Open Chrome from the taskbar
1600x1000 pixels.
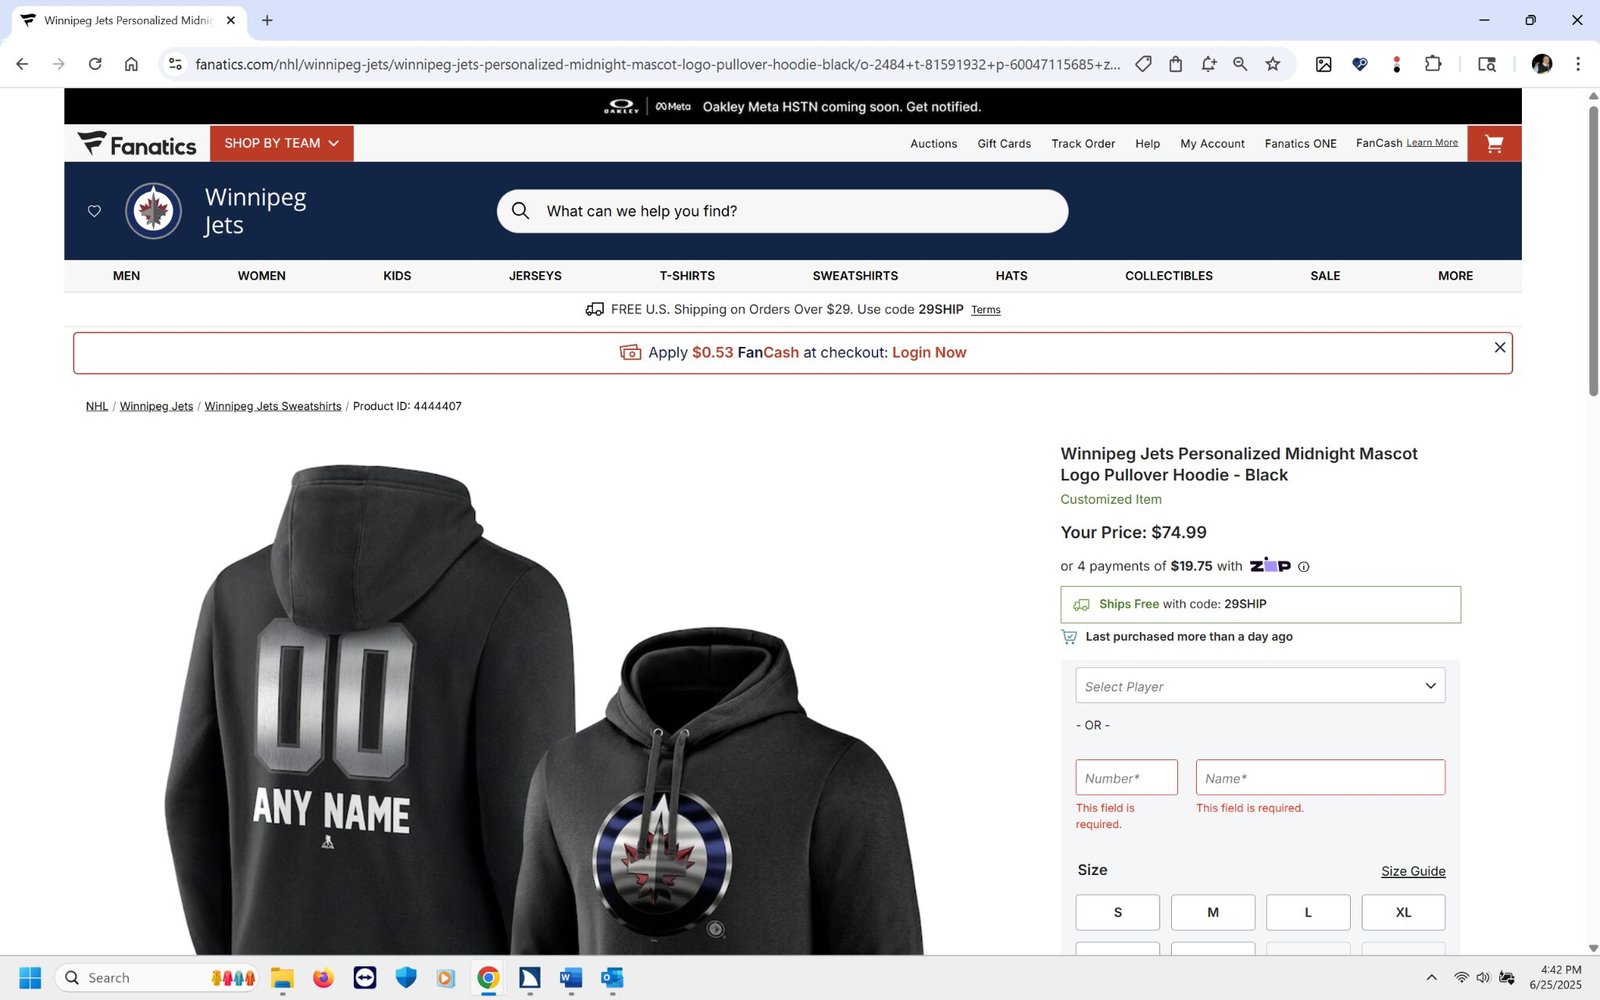[488, 978]
